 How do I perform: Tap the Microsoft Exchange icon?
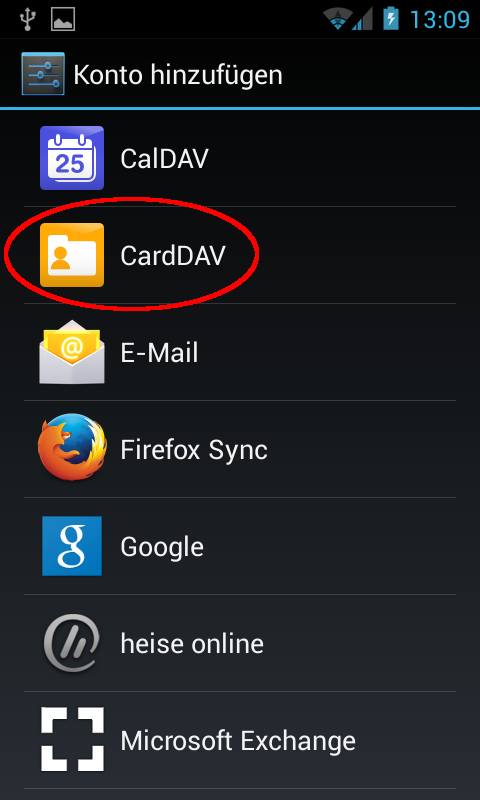[x=72, y=739]
